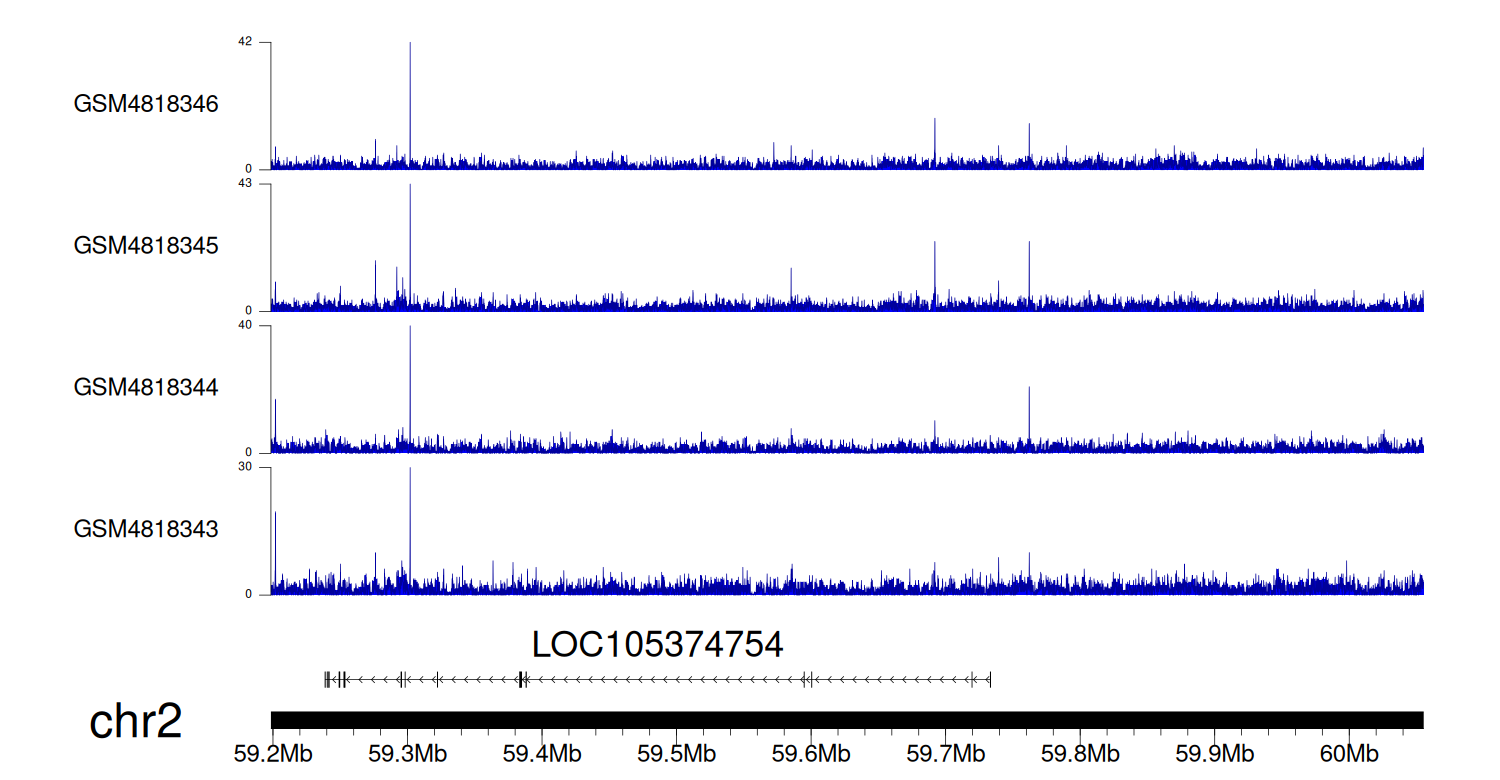Select the y-axis maximum value 40
The height and width of the screenshot is (780, 1500).
coord(244,325)
